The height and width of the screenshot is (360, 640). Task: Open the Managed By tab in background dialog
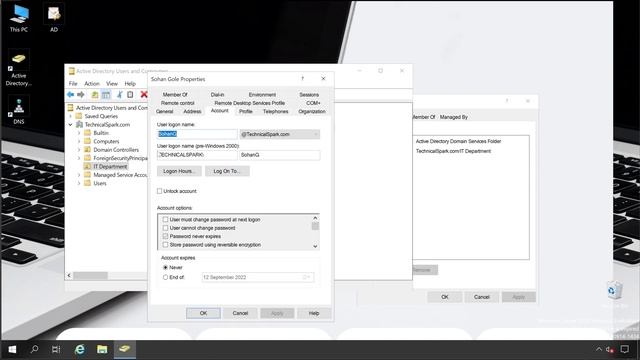[453, 117]
